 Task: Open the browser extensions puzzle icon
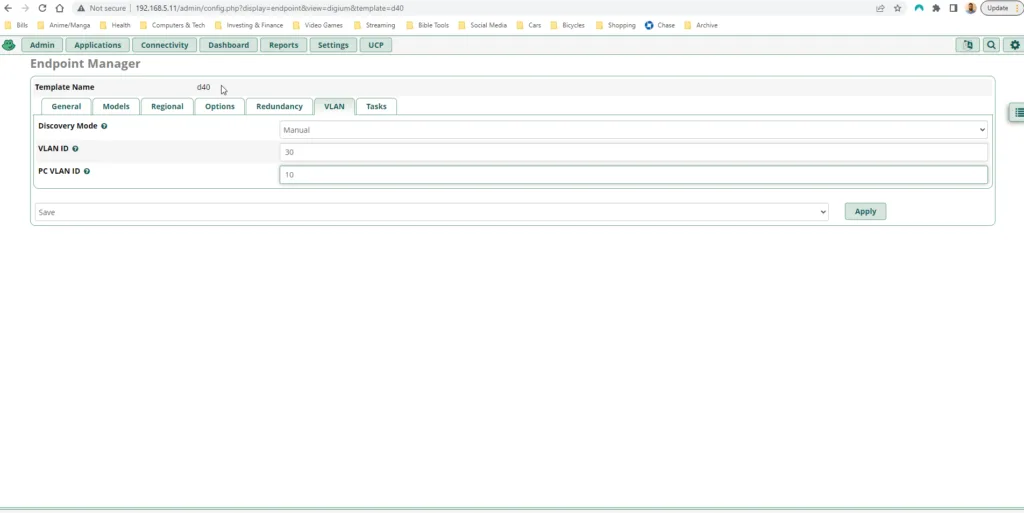click(936, 8)
